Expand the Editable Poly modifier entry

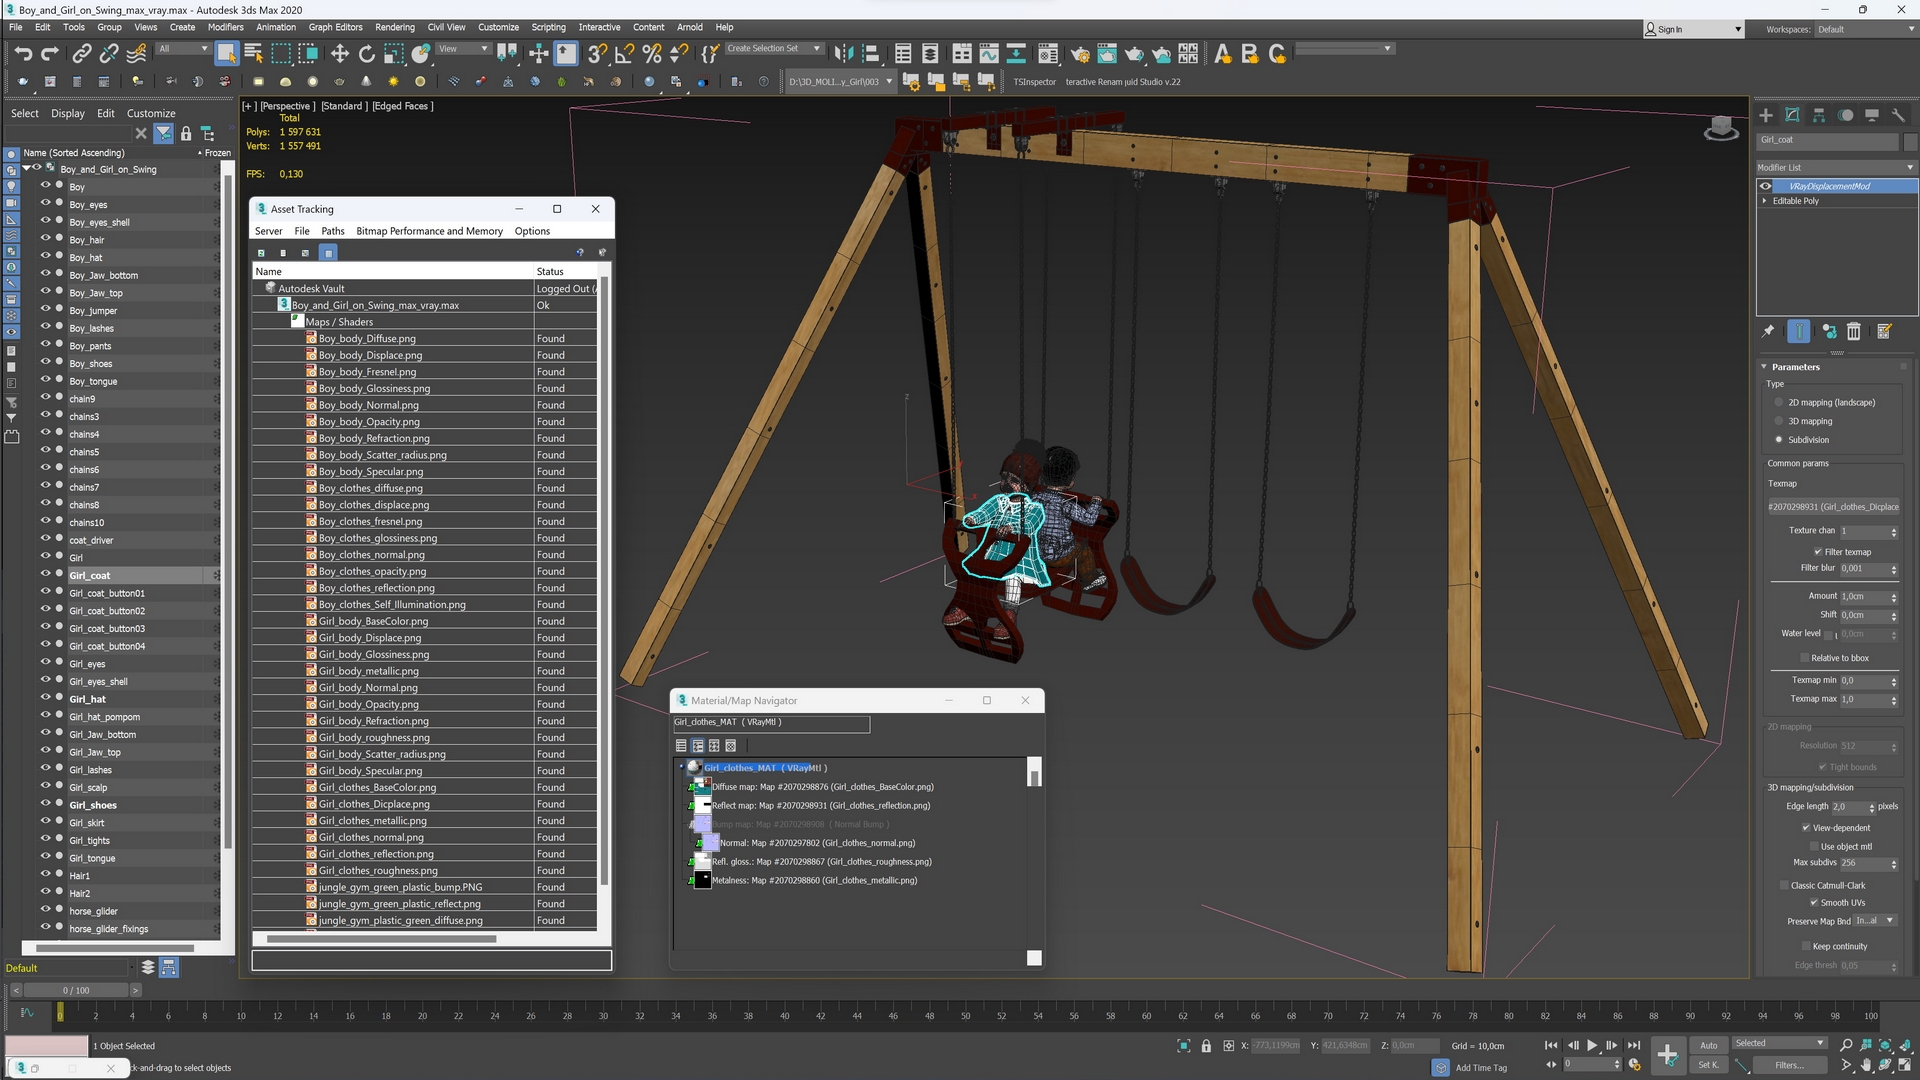[x=1764, y=201]
